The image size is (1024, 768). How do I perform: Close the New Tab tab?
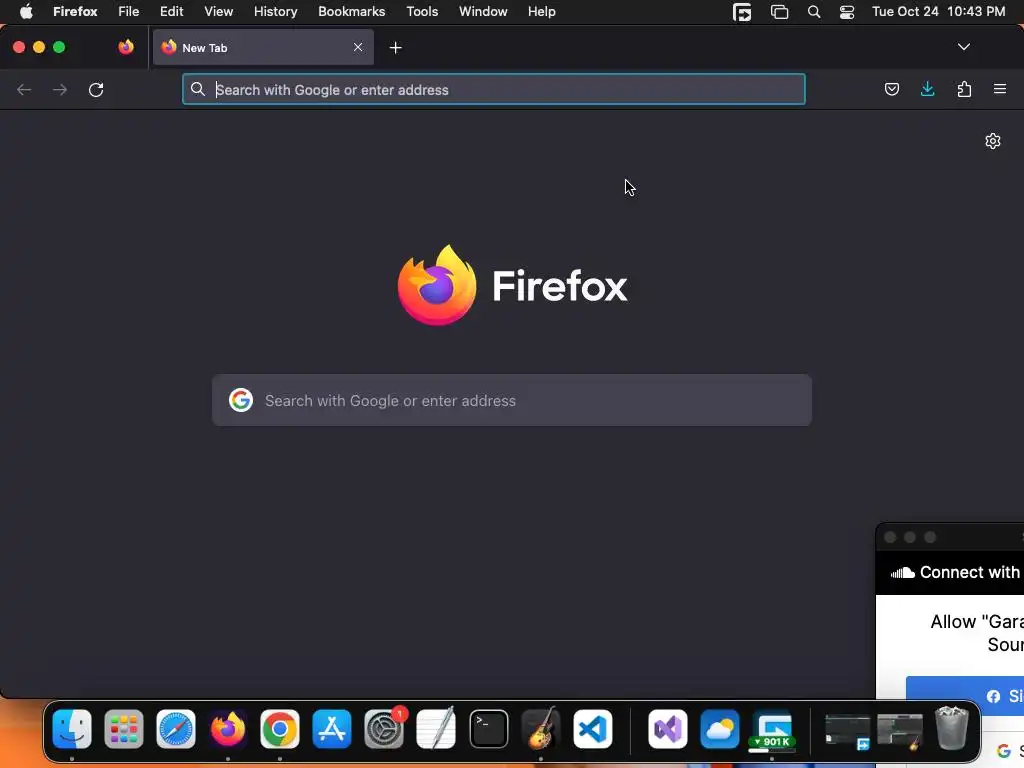click(x=358, y=47)
